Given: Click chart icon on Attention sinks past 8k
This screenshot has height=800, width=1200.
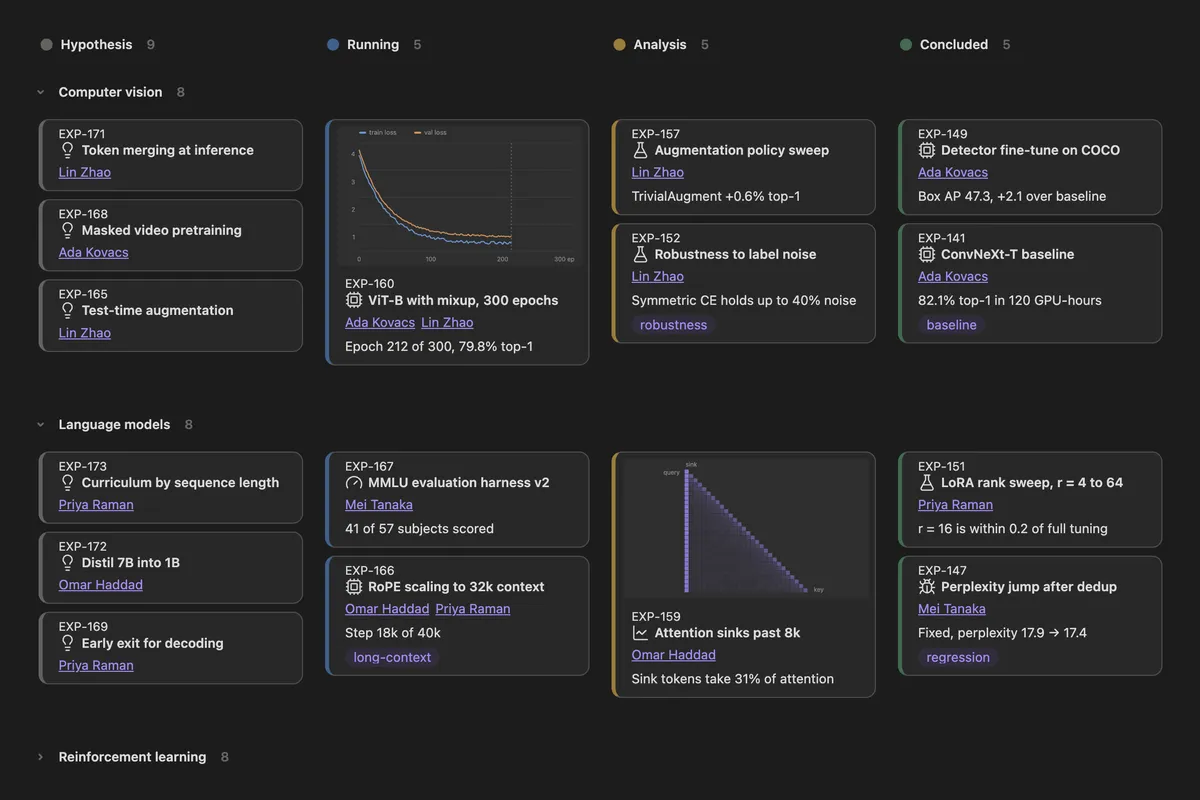Looking at the screenshot, I should point(640,633).
